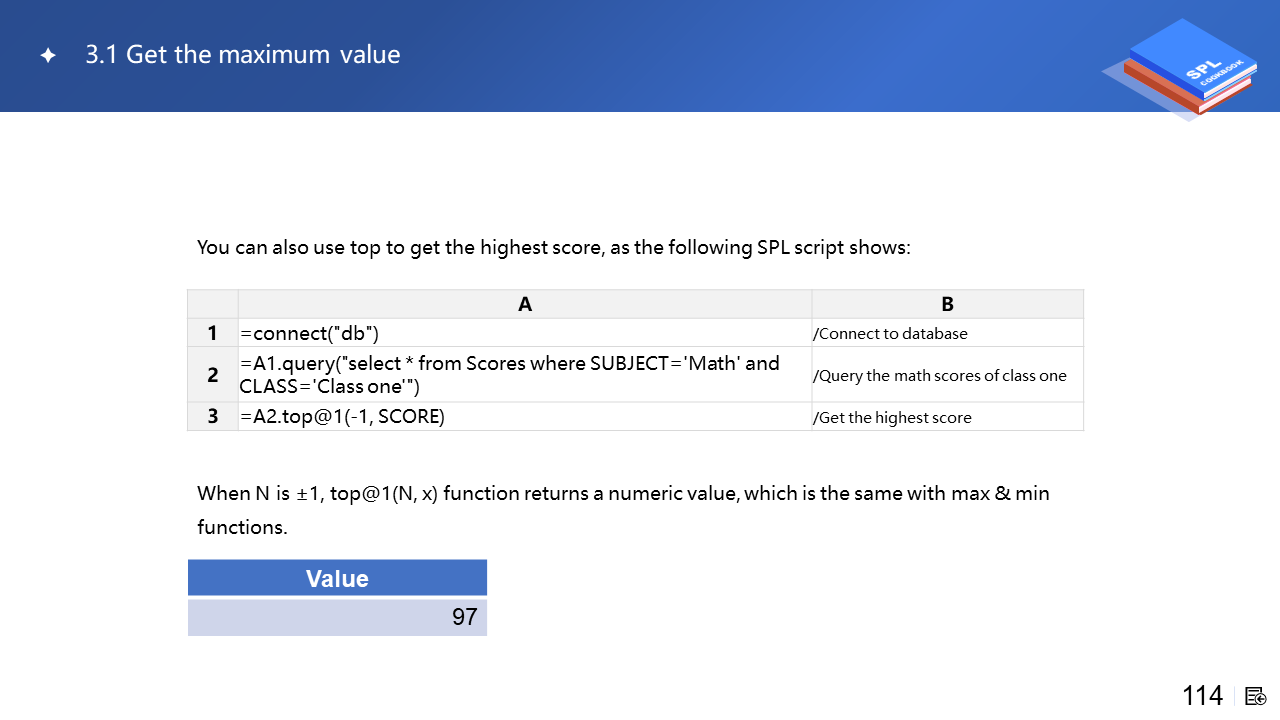Select the '3.1 Get the maximum value' title
Screen dimensions: 1280x720
(x=242, y=54)
